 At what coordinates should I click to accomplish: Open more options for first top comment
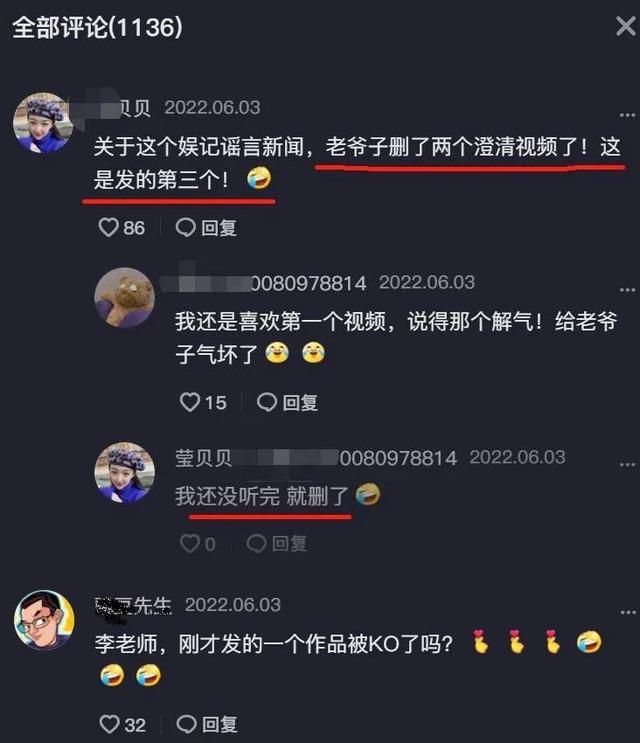coord(627,115)
